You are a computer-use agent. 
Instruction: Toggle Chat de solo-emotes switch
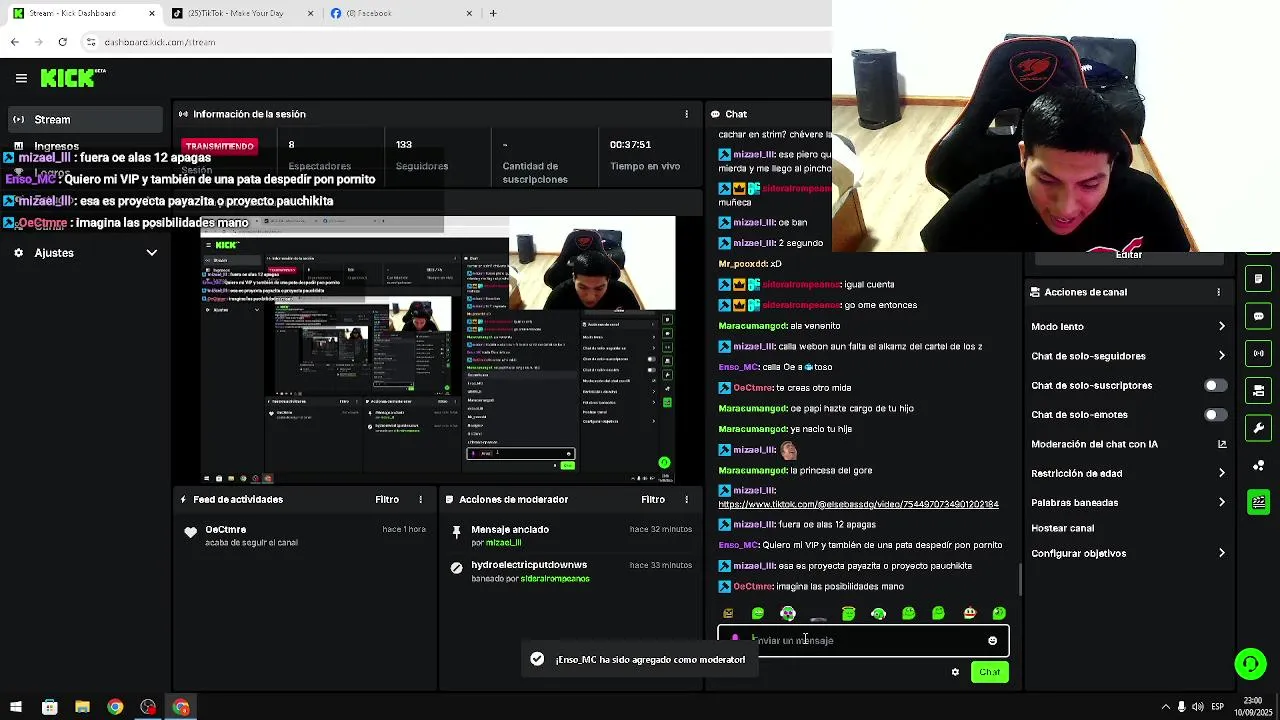coord(1215,414)
